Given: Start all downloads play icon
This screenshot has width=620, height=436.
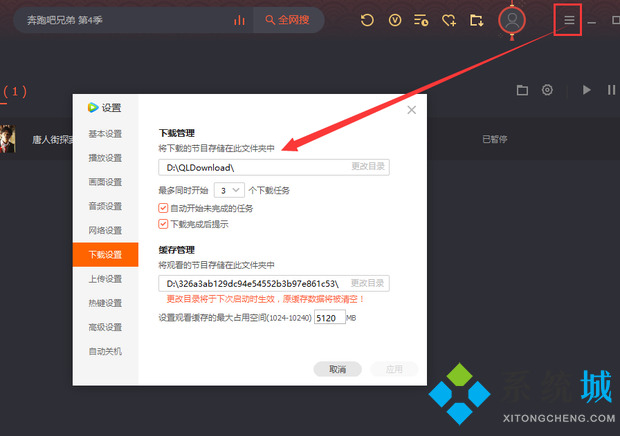Looking at the screenshot, I should pyautogui.click(x=587, y=90).
